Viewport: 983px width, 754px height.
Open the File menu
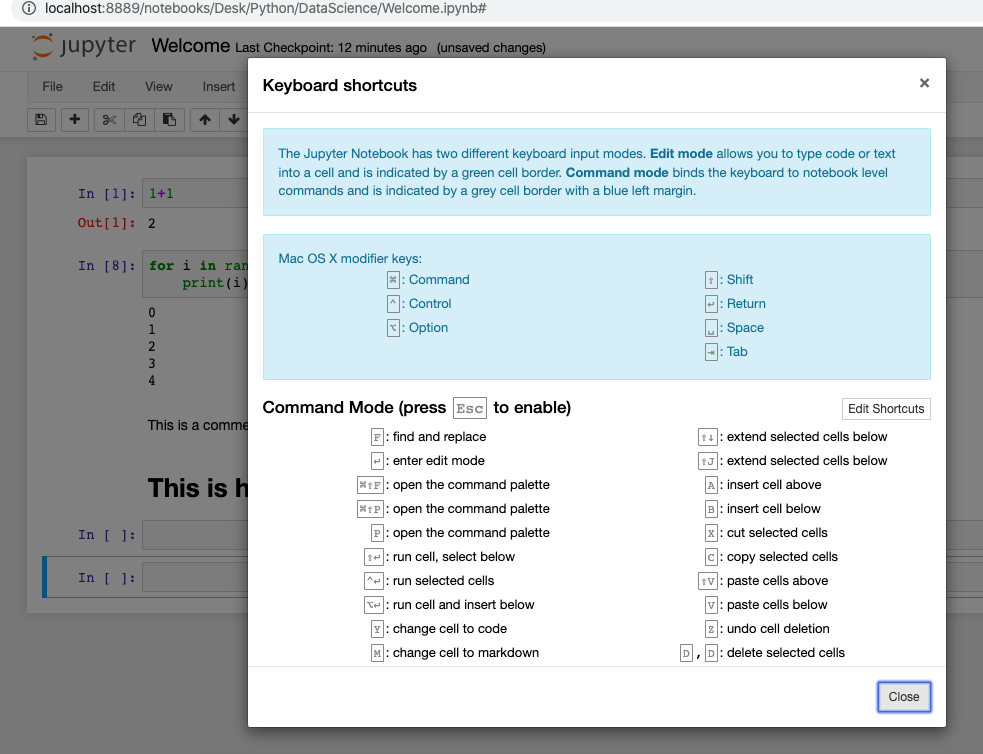(x=53, y=86)
